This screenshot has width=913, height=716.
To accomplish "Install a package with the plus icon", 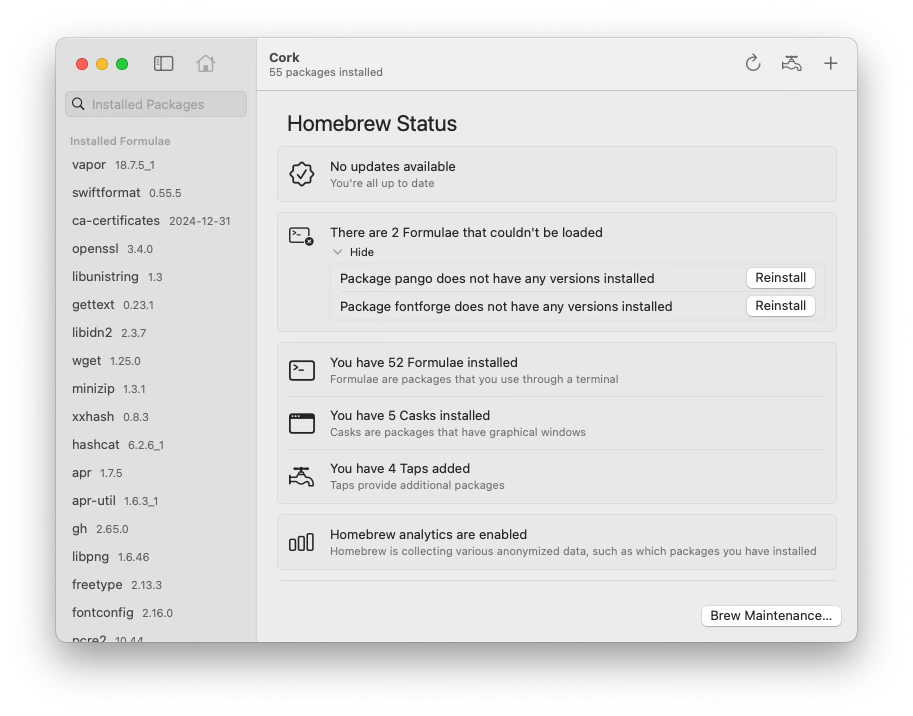I will pos(830,63).
